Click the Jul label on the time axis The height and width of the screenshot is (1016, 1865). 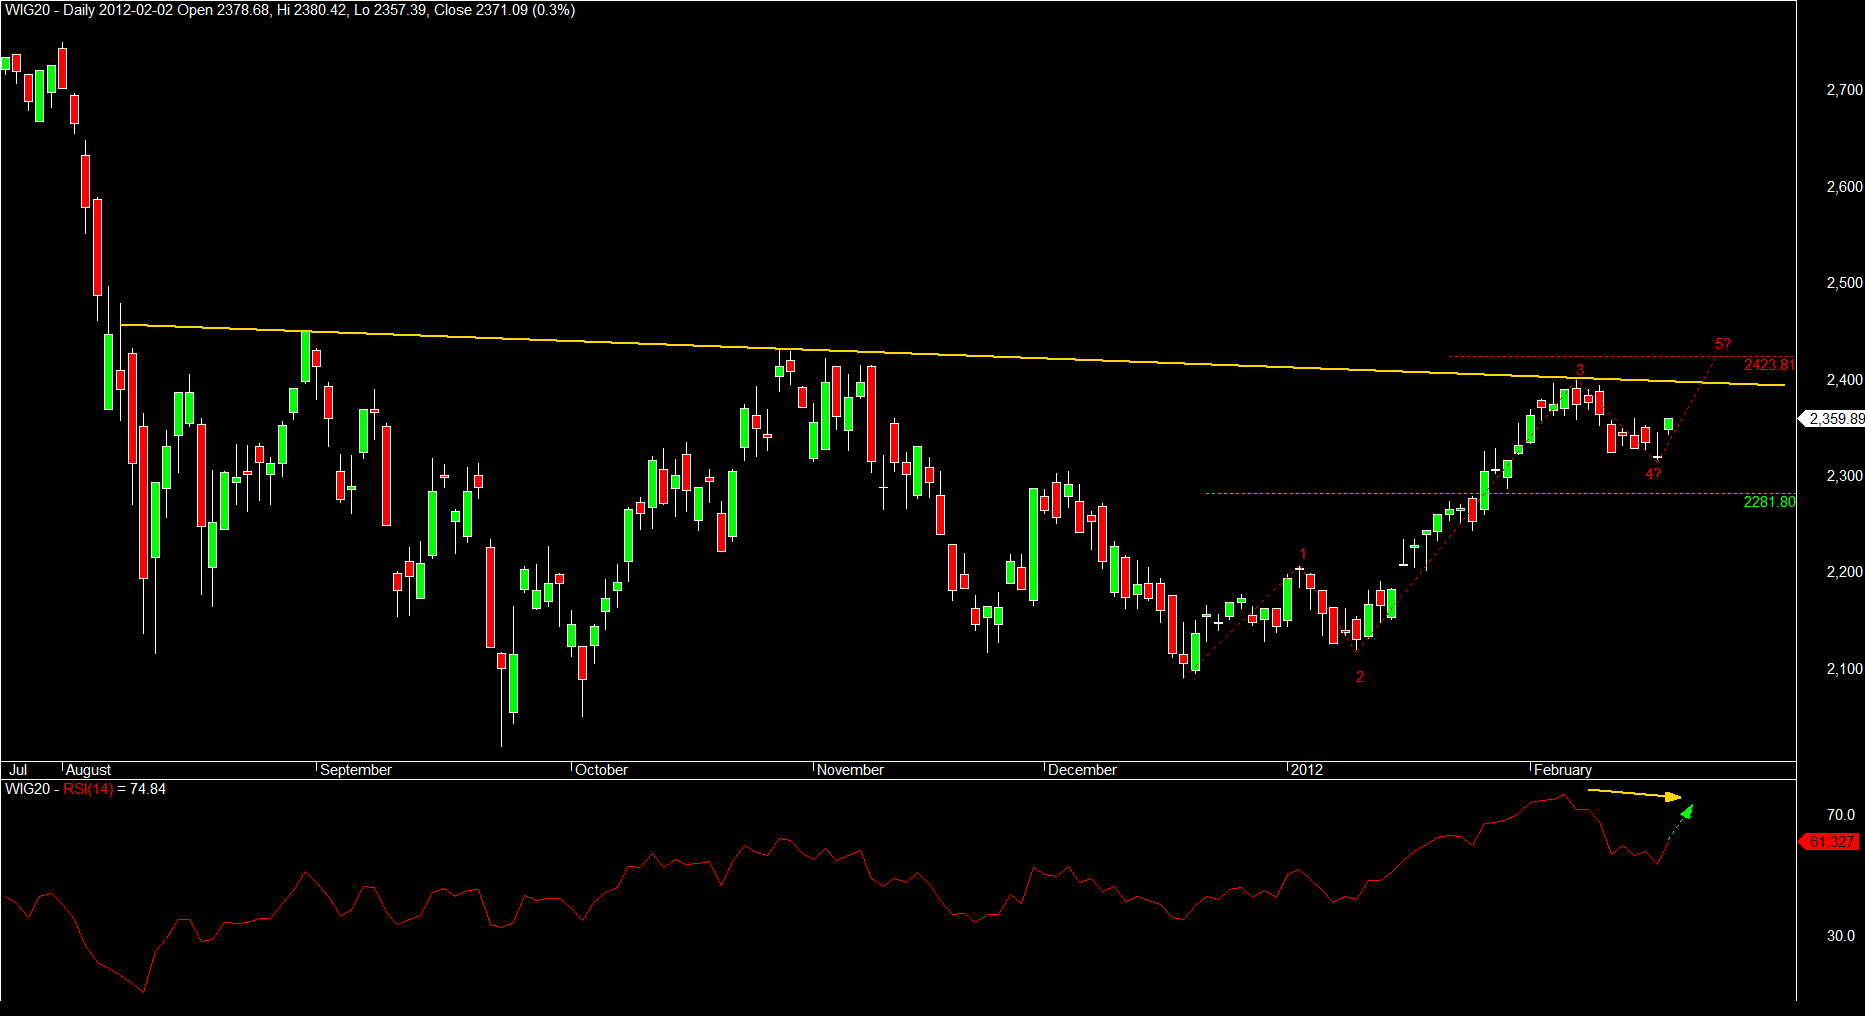[x=18, y=770]
